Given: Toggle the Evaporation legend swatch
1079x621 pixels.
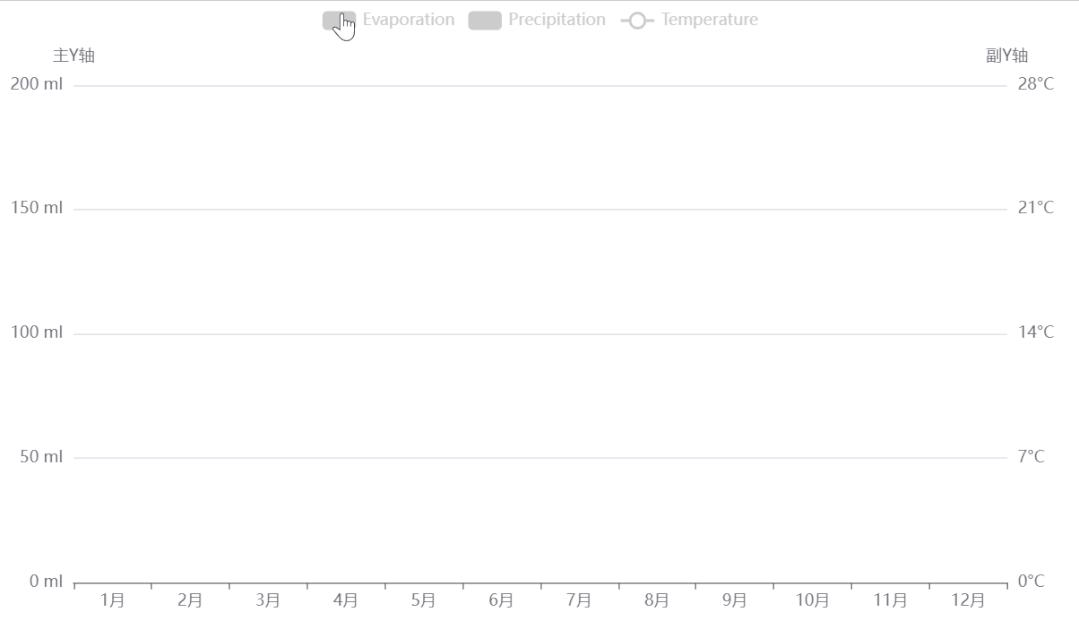Looking at the screenshot, I should [x=338, y=20].
